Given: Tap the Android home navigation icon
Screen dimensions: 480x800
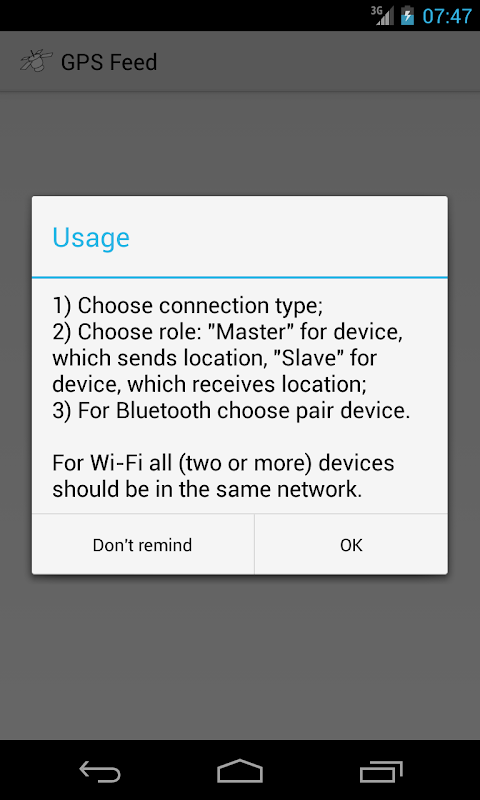Looking at the screenshot, I should (x=240, y=770).
